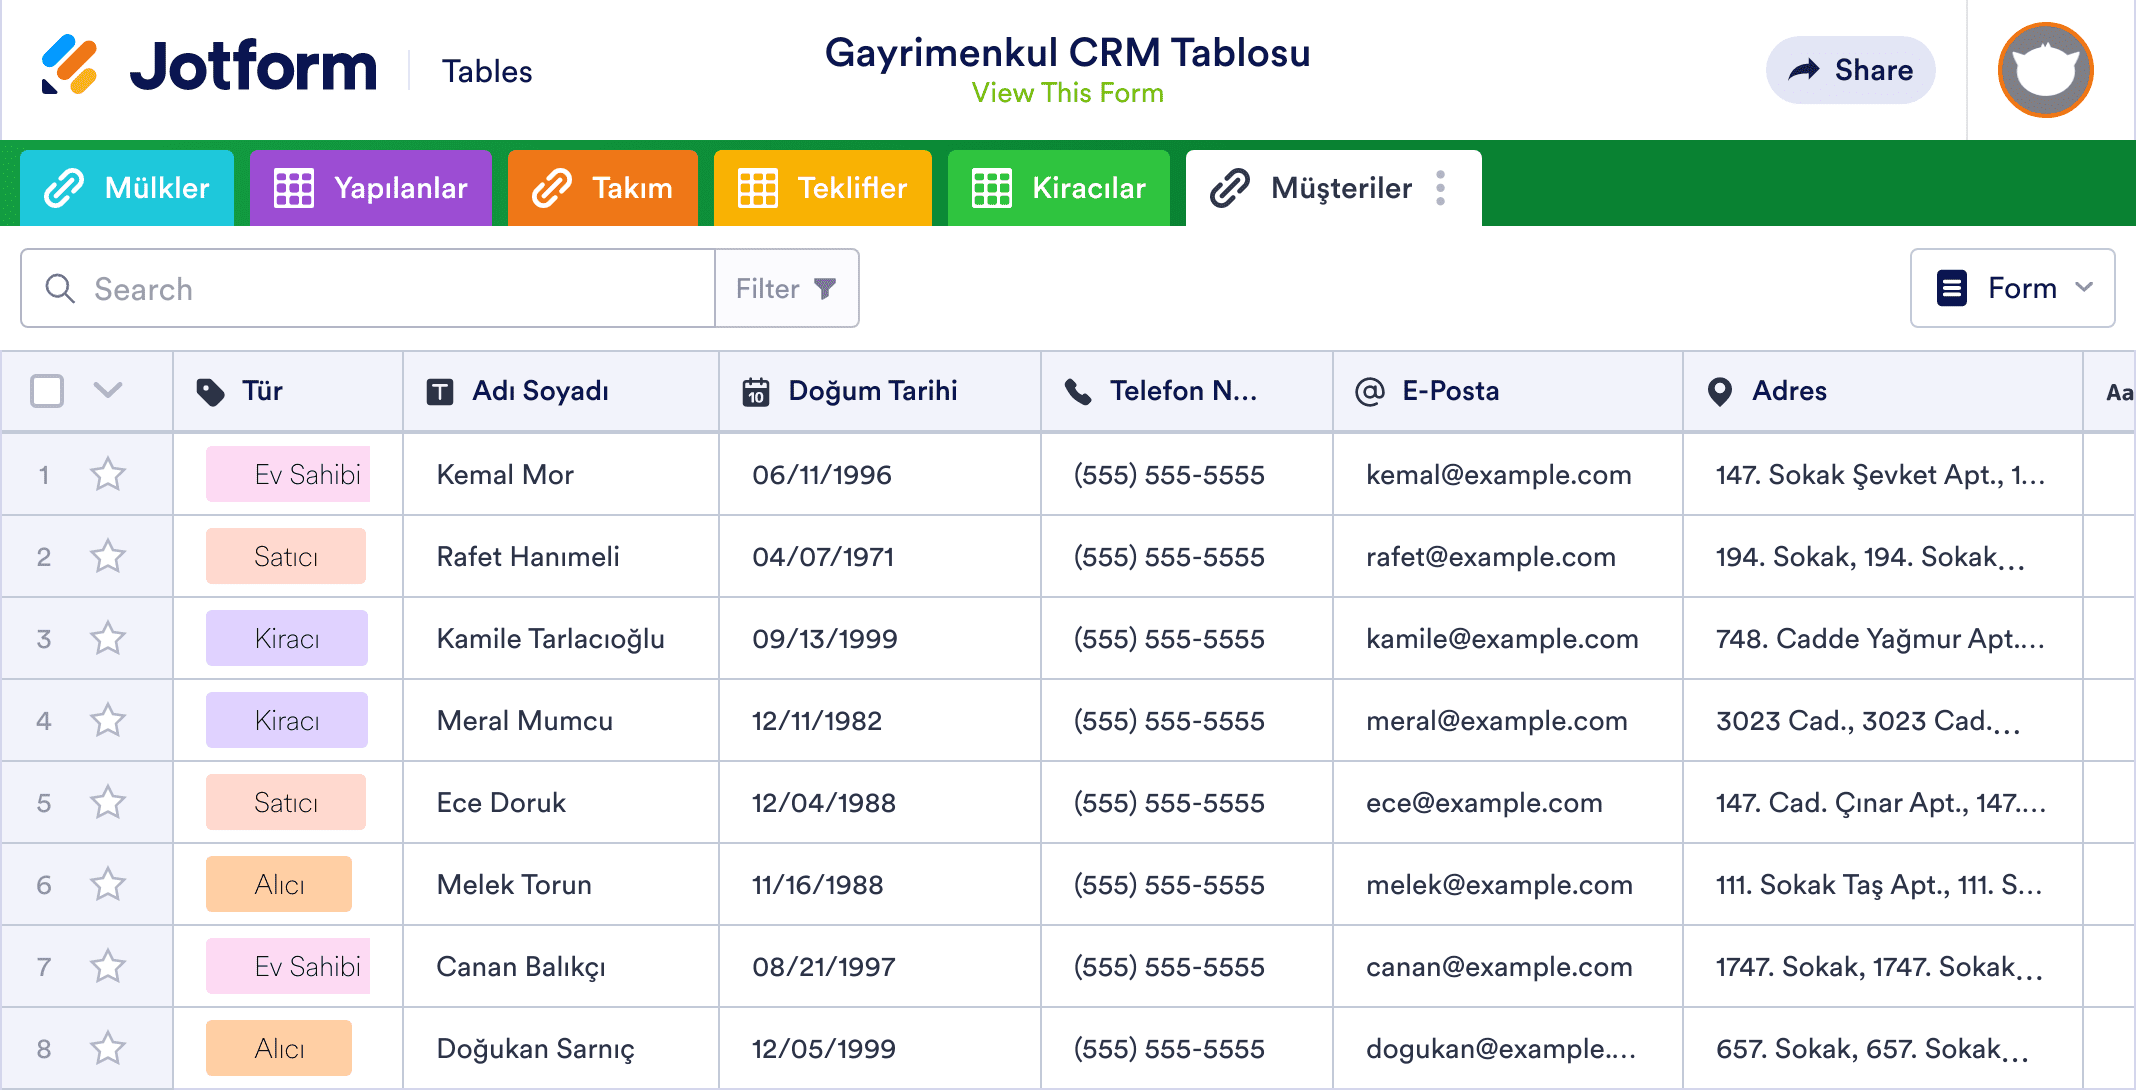The height and width of the screenshot is (1090, 2136).
Task: Click the location pin icon on Adres column
Action: [1718, 391]
